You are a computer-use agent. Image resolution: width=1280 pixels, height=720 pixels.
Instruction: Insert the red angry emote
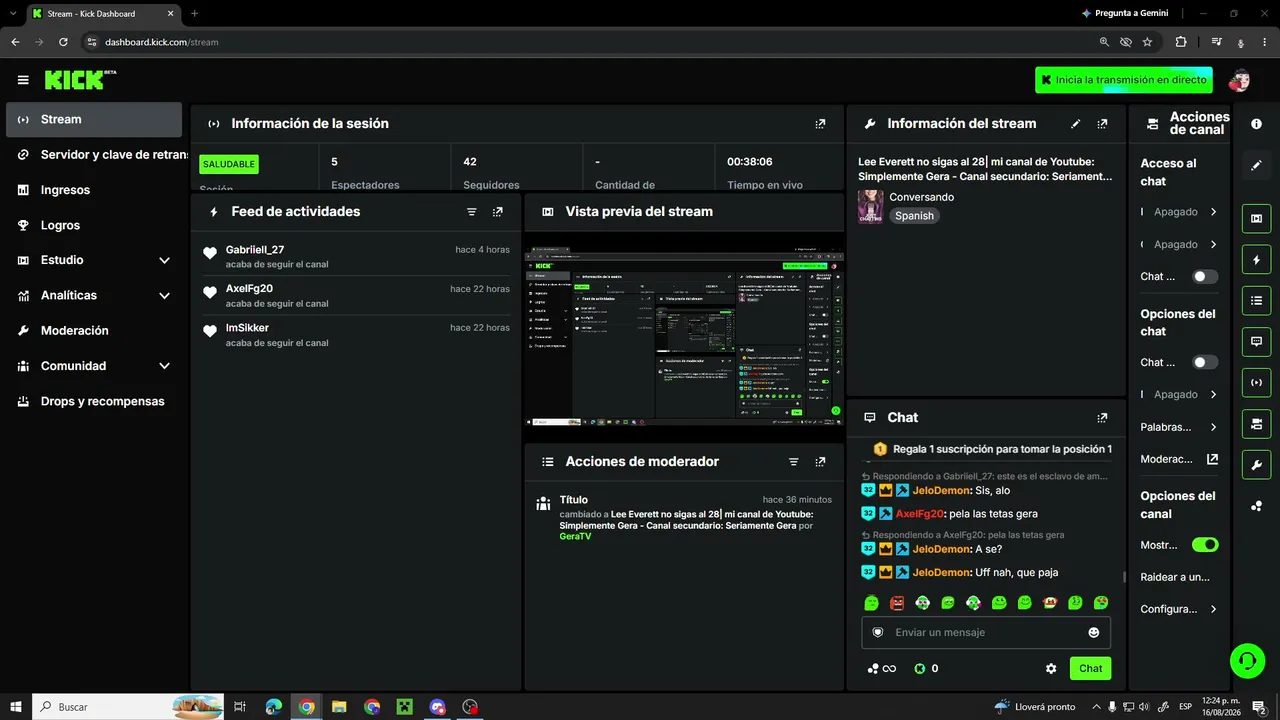[897, 603]
